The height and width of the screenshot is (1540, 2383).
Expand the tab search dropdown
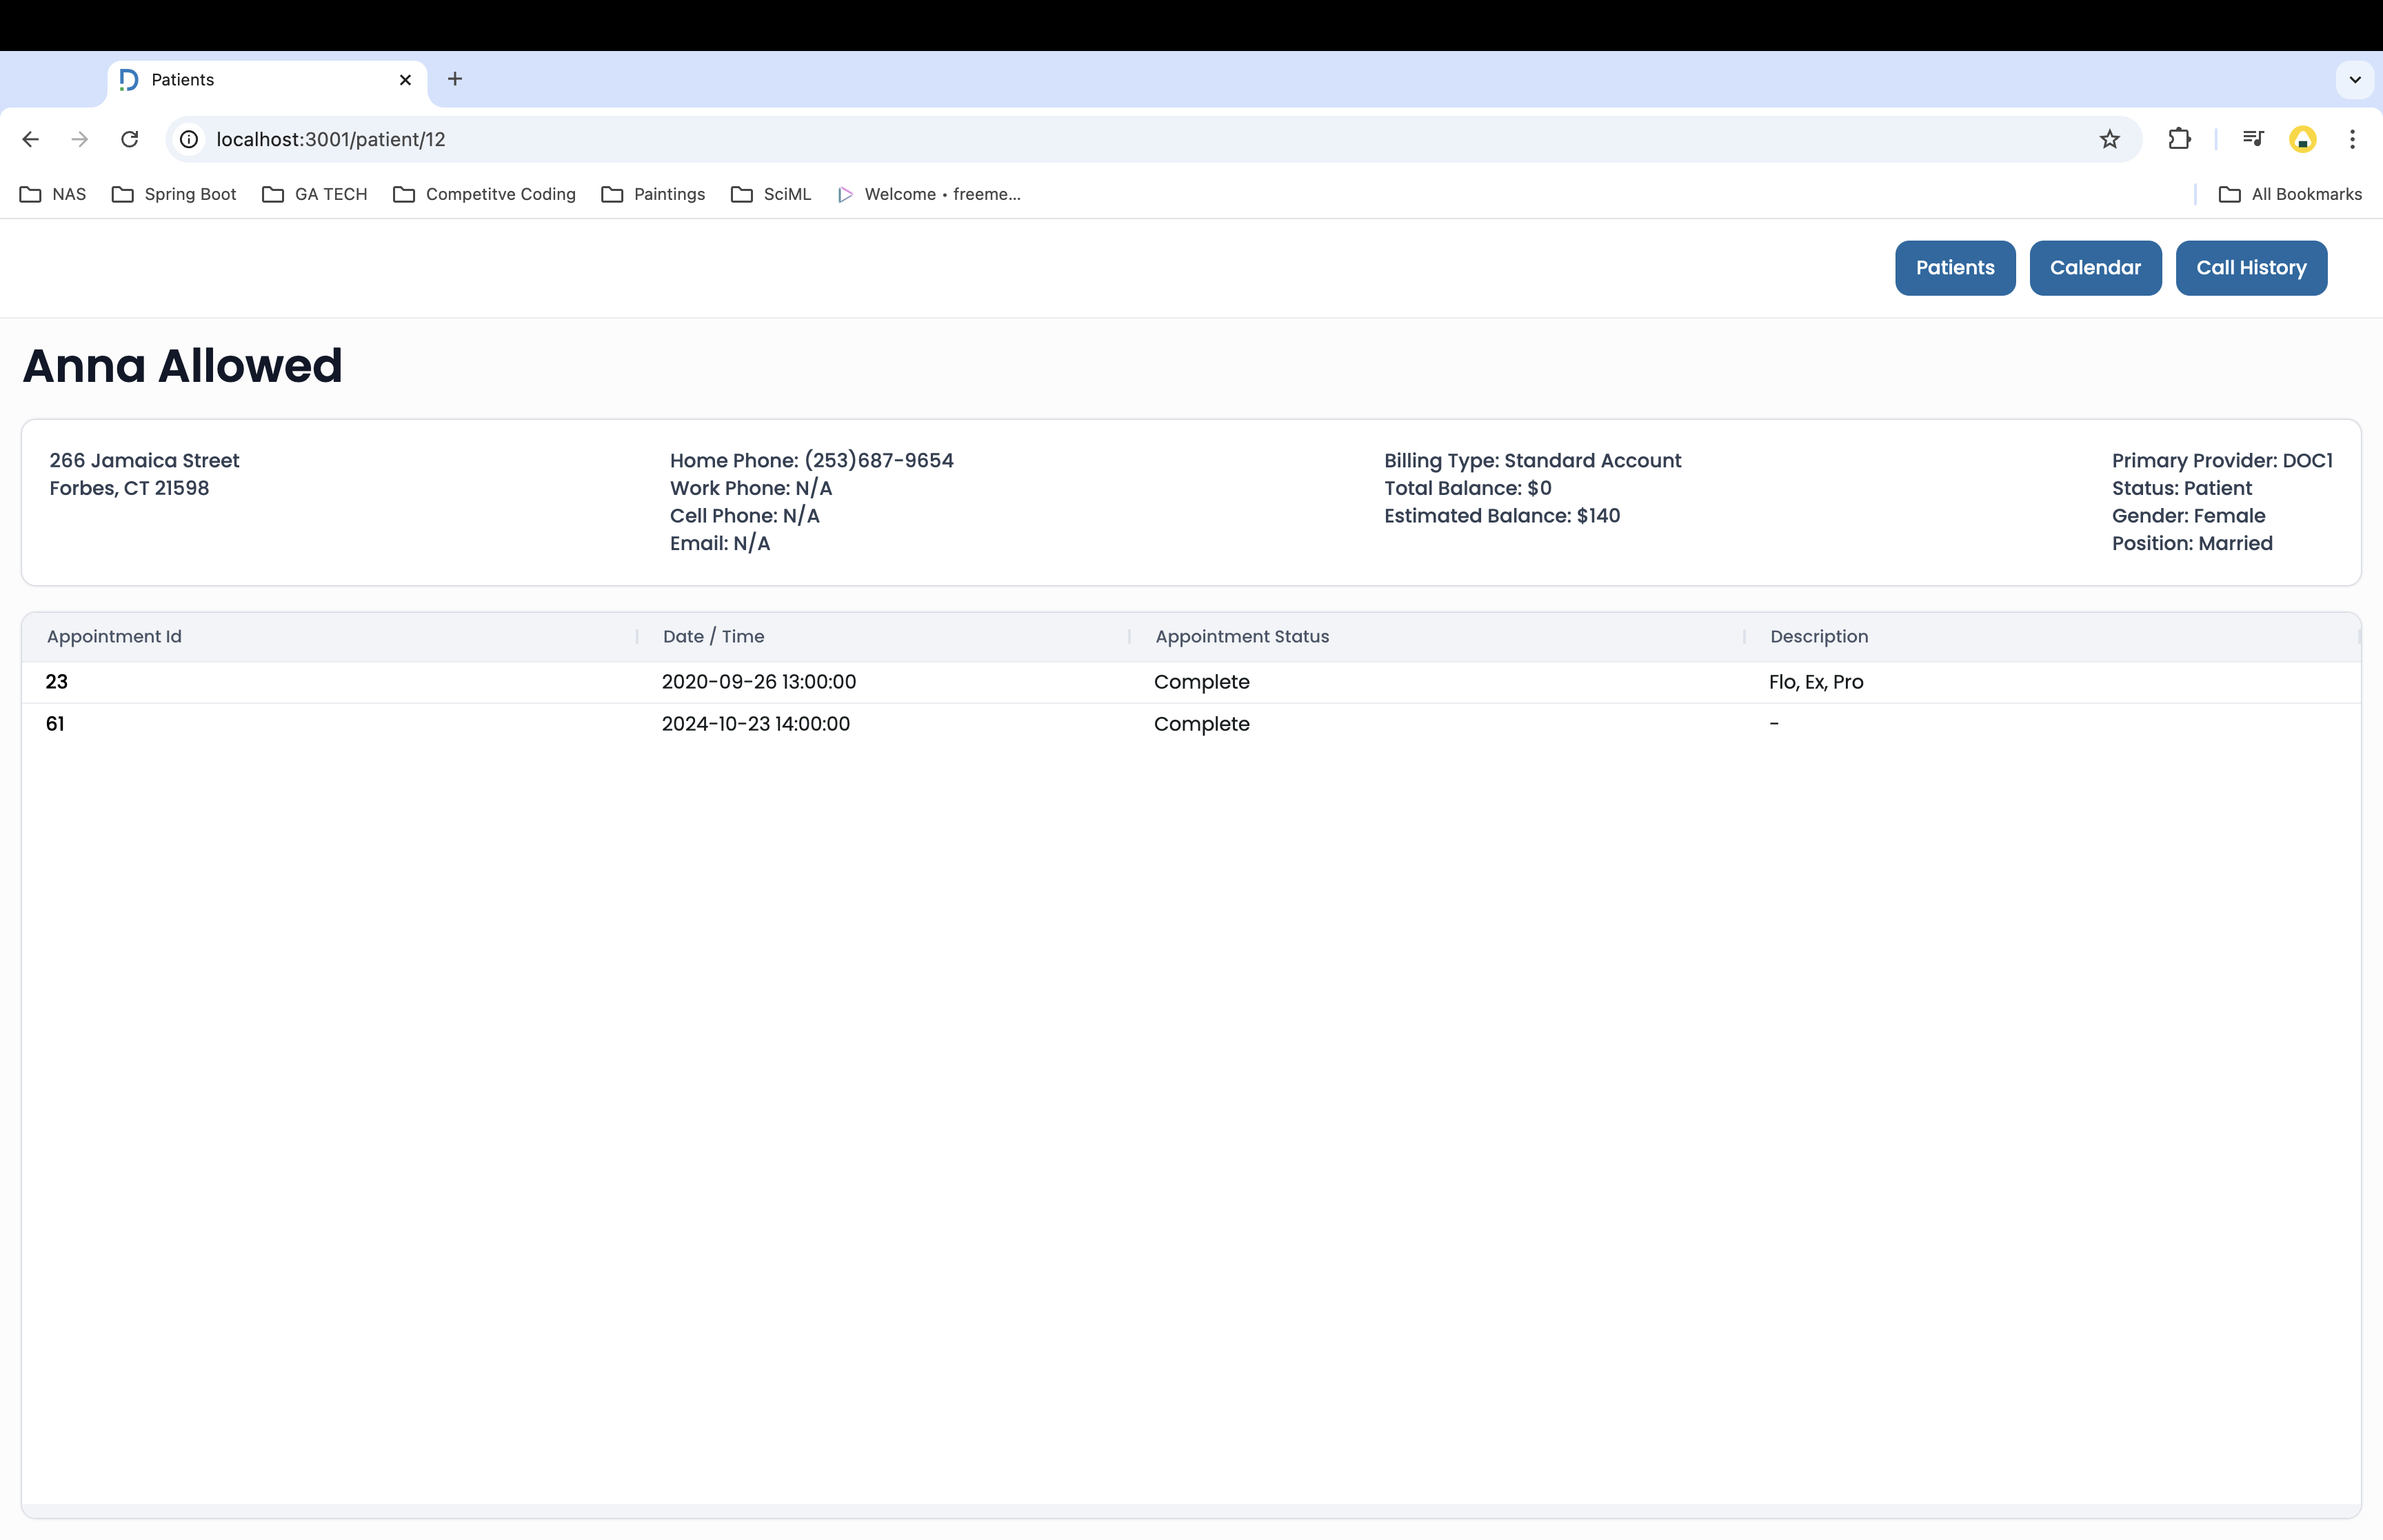click(x=2354, y=79)
